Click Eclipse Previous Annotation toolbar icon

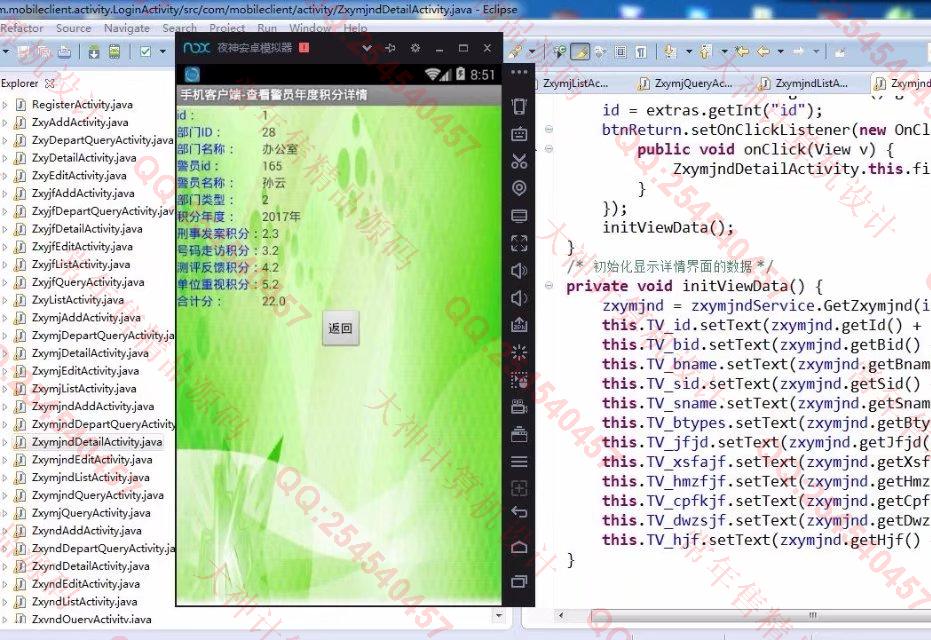[705, 52]
